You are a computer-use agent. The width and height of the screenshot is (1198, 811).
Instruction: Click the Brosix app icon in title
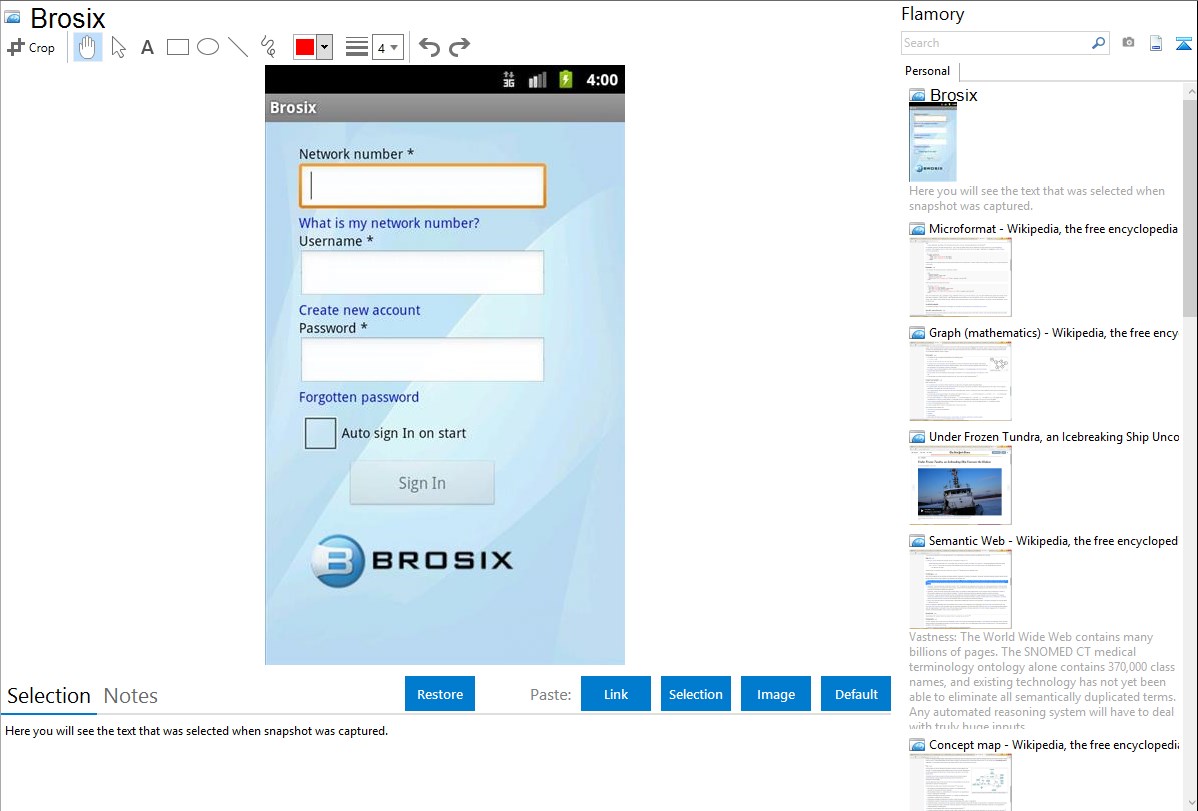(x=13, y=17)
